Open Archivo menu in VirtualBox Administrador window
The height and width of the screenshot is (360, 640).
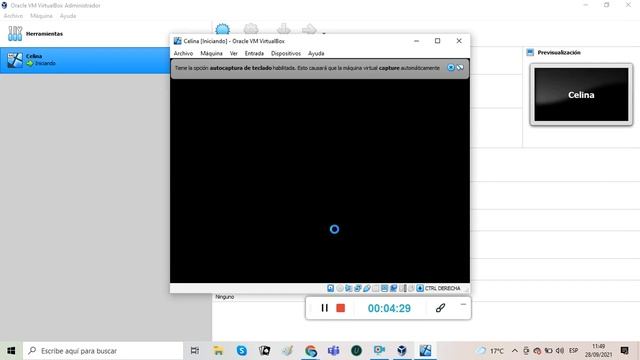pyautogui.click(x=13, y=16)
